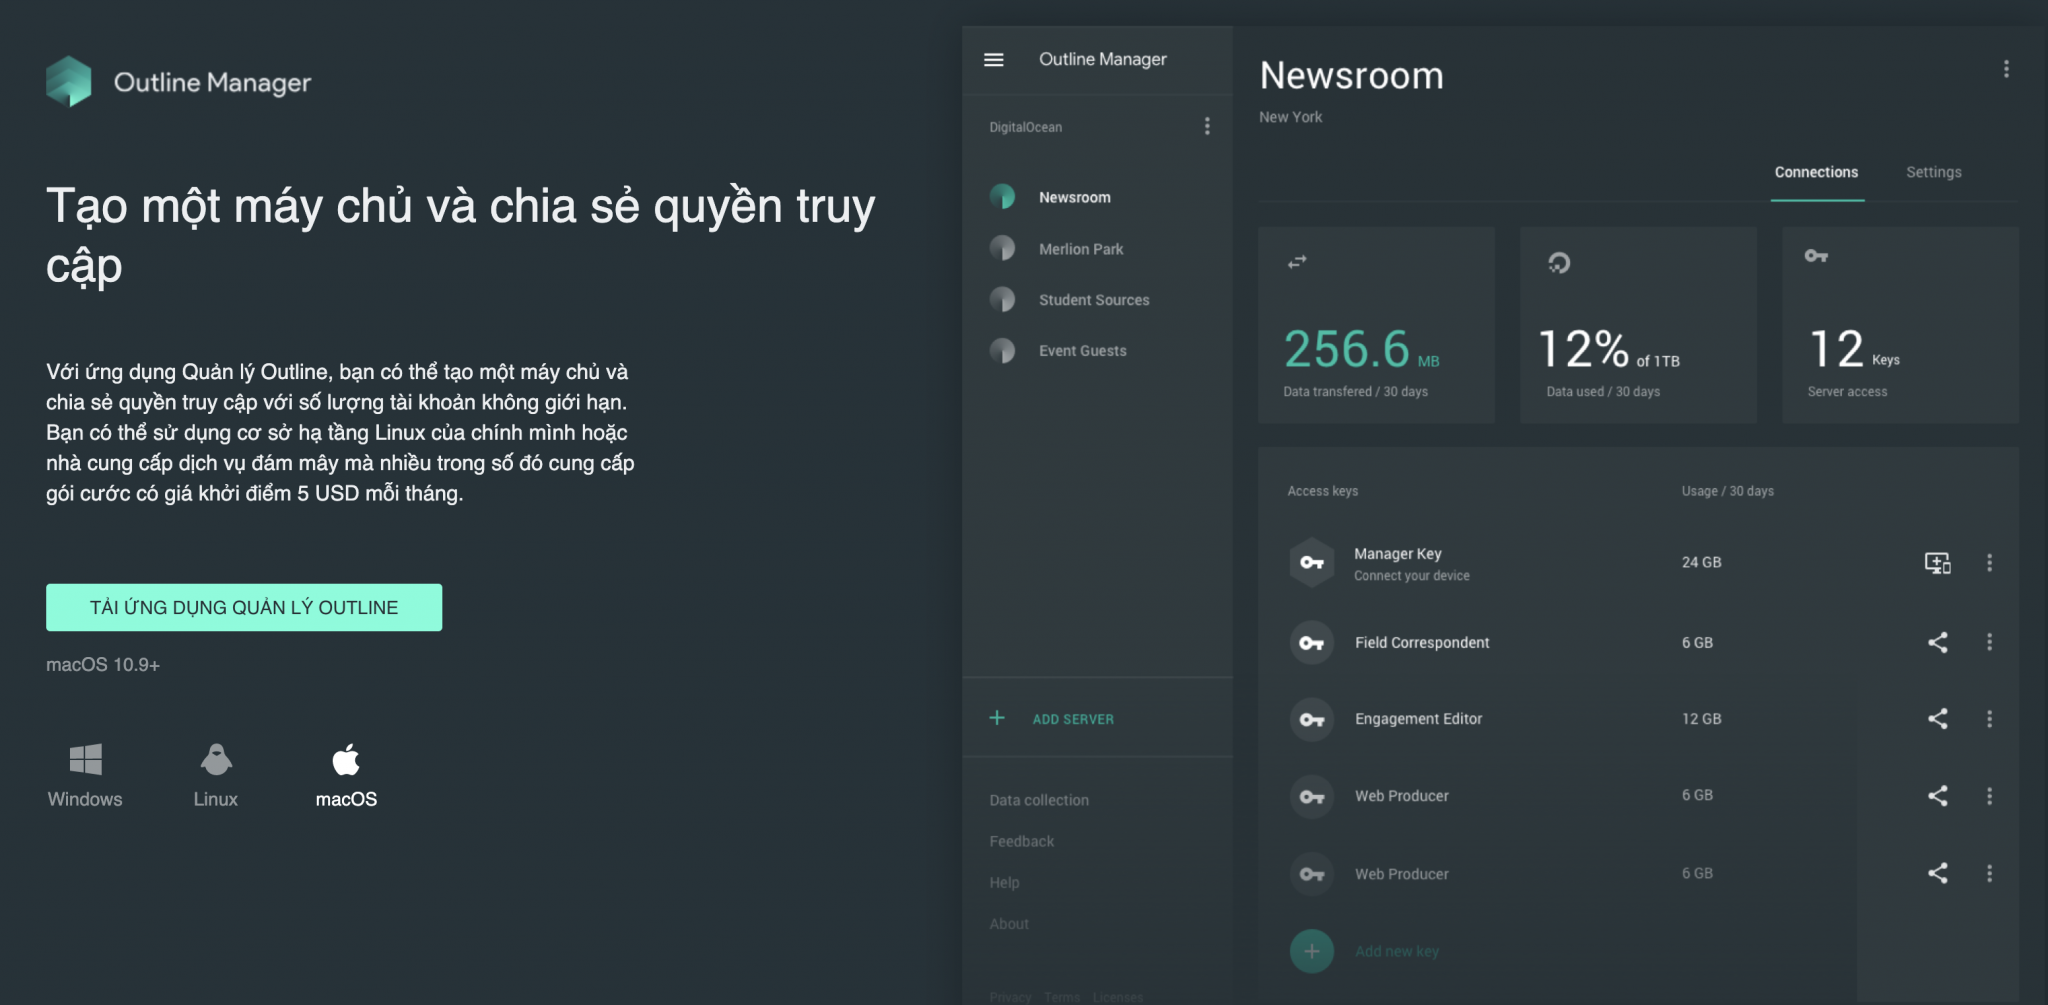
Task: Select the Student Sources server
Action: (1093, 299)
